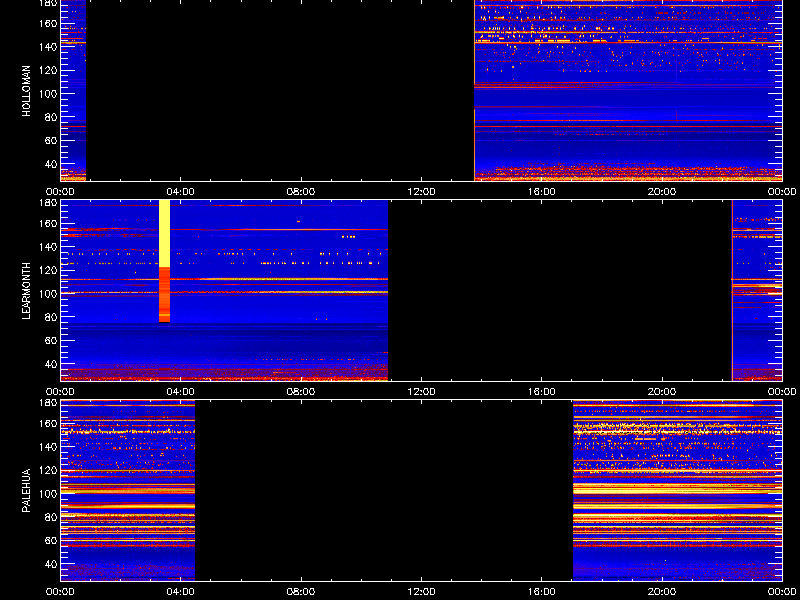Screen dimensions: 800x600
Task: Select the yellow-red burst column in Learmonth plot
Action: [x=164, y=261]
